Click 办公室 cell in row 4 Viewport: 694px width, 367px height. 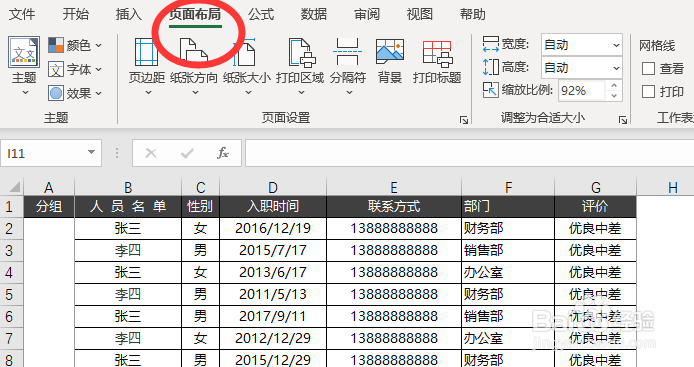click(508, 272)
